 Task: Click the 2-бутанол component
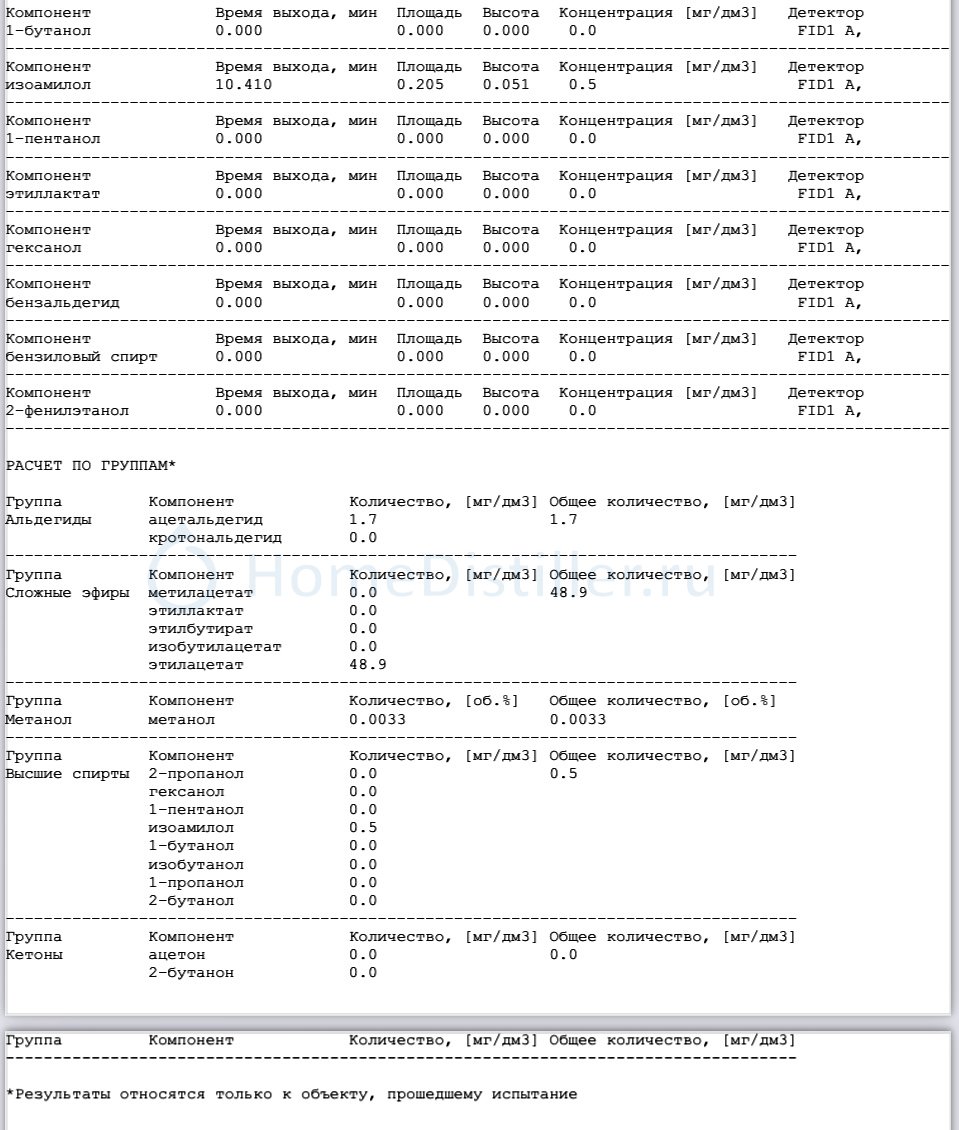coord(191,901)
